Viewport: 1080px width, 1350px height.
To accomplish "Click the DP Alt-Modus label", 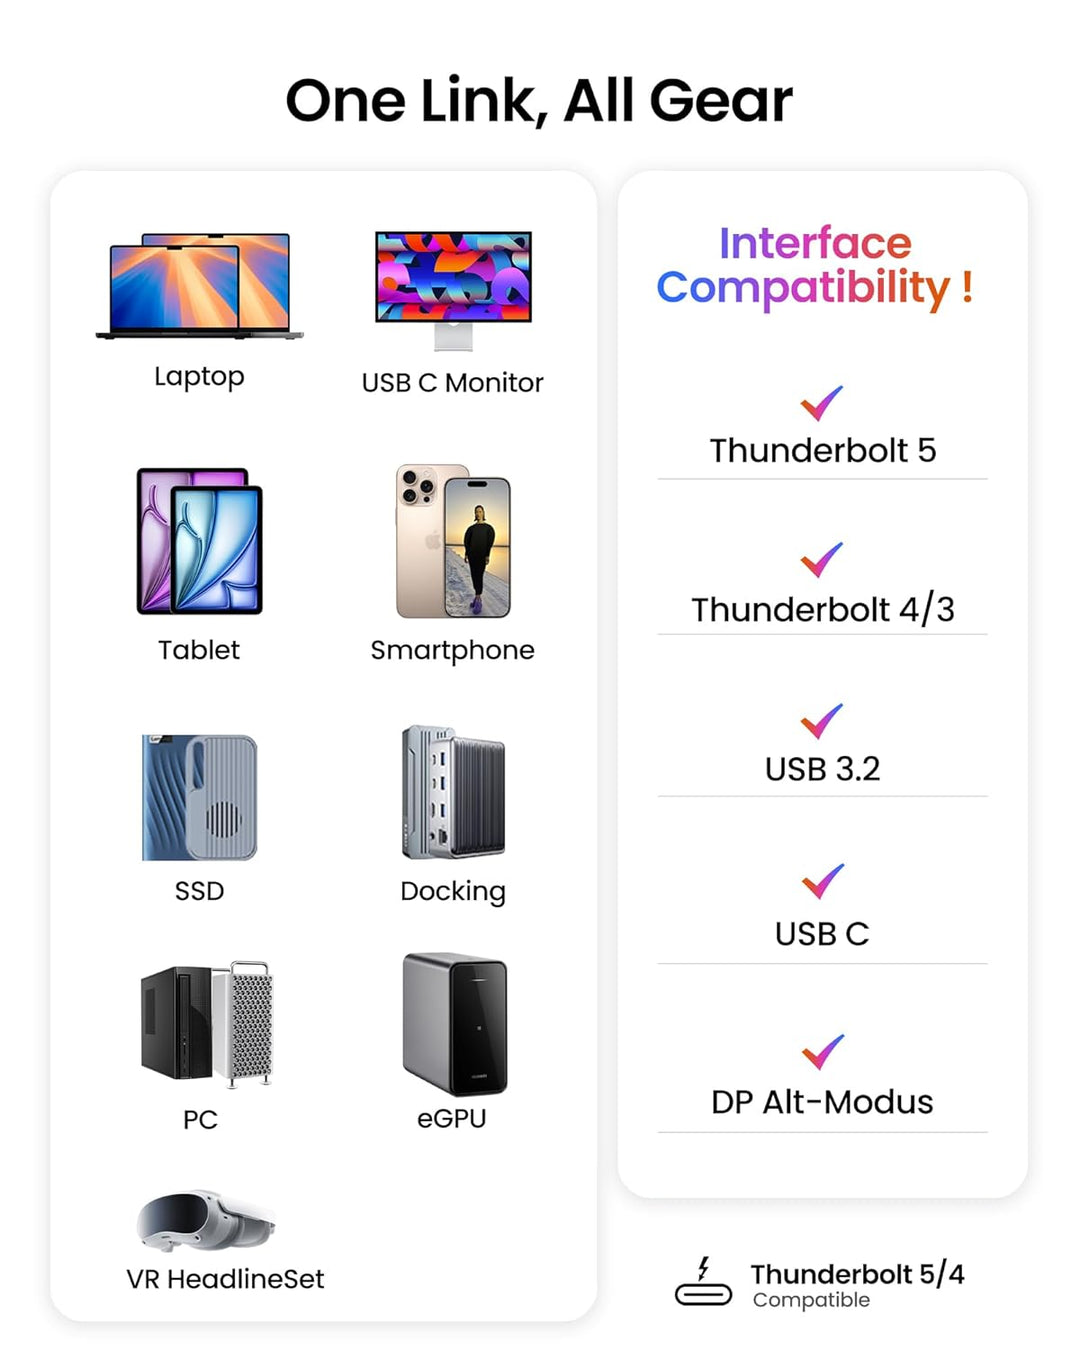I will [x=822, y=1102].
